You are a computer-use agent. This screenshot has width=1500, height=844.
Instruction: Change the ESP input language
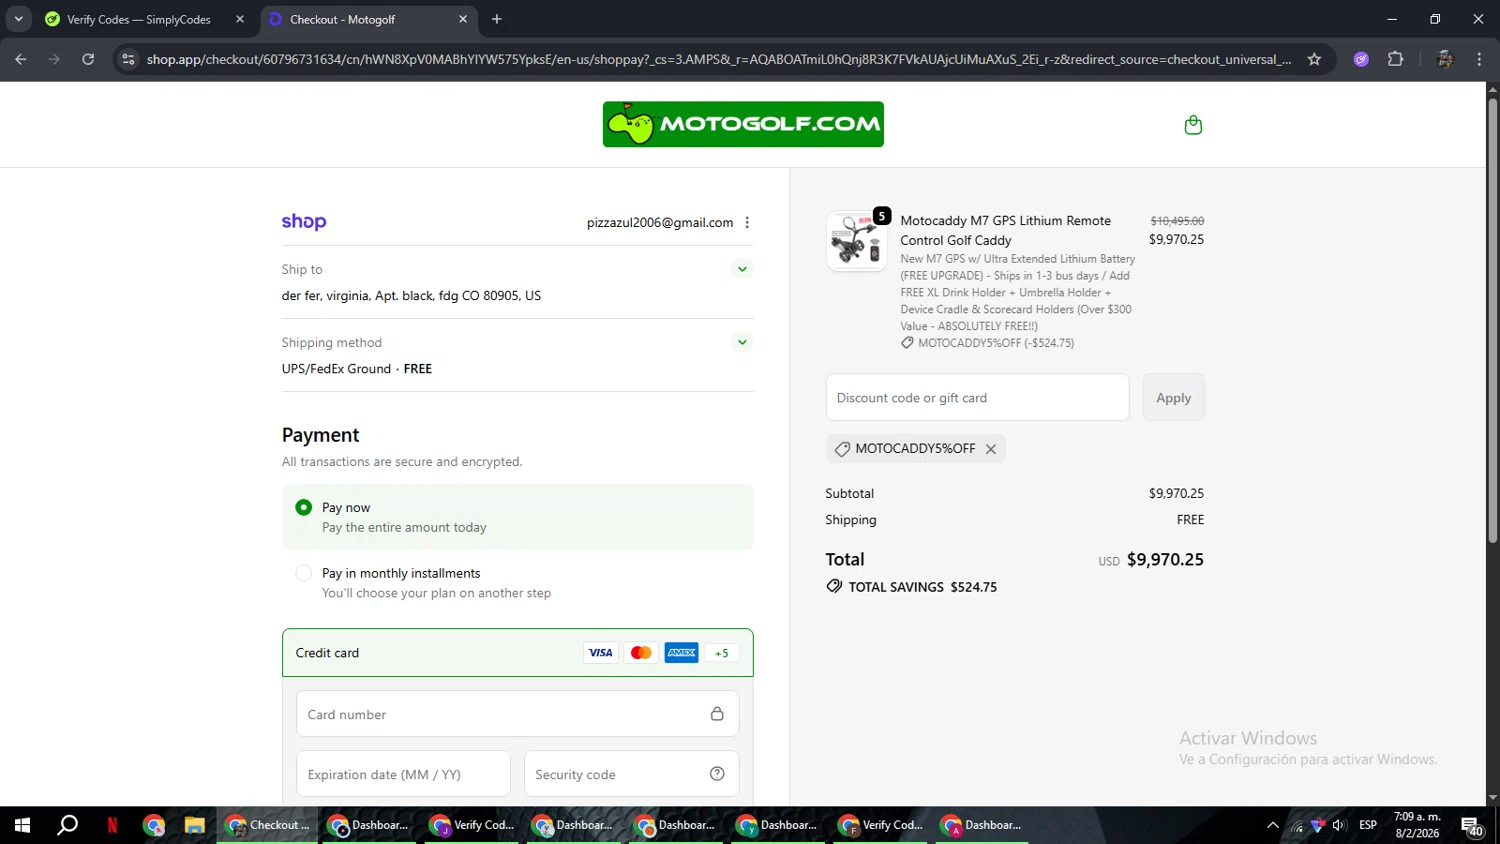pos(1368,825)
